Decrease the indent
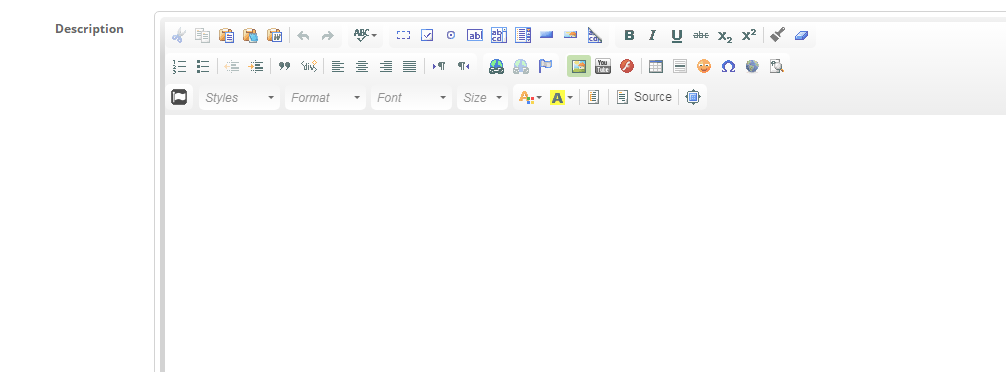This screenshot has height=372, width=1006. coord(232,66)
